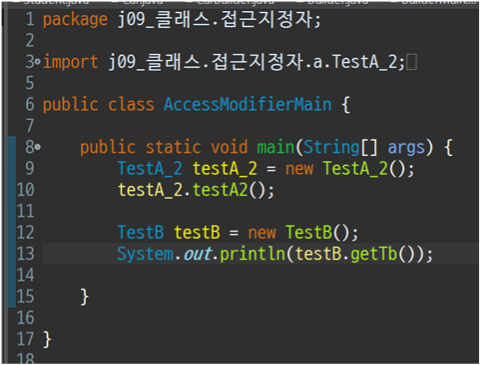Click the import keyword on line 3

pyautogui.click(x=71, y=62)
